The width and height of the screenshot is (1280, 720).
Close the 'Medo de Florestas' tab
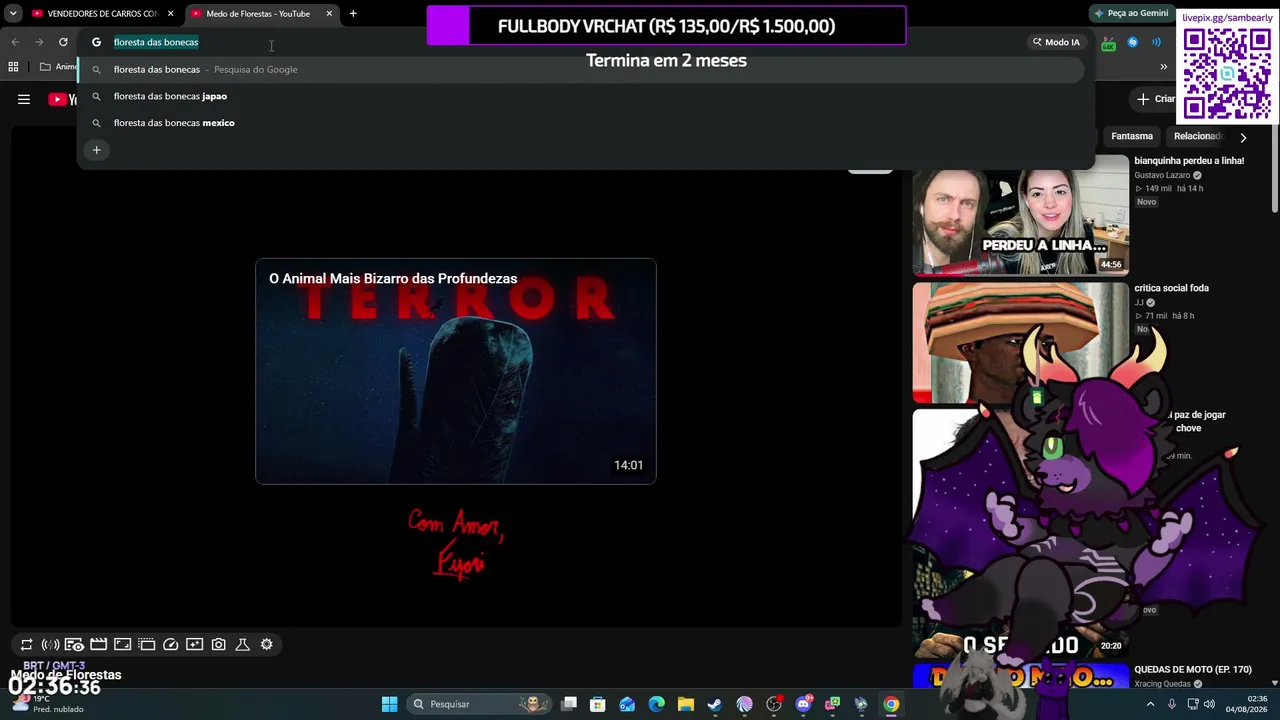pos(329,14)
